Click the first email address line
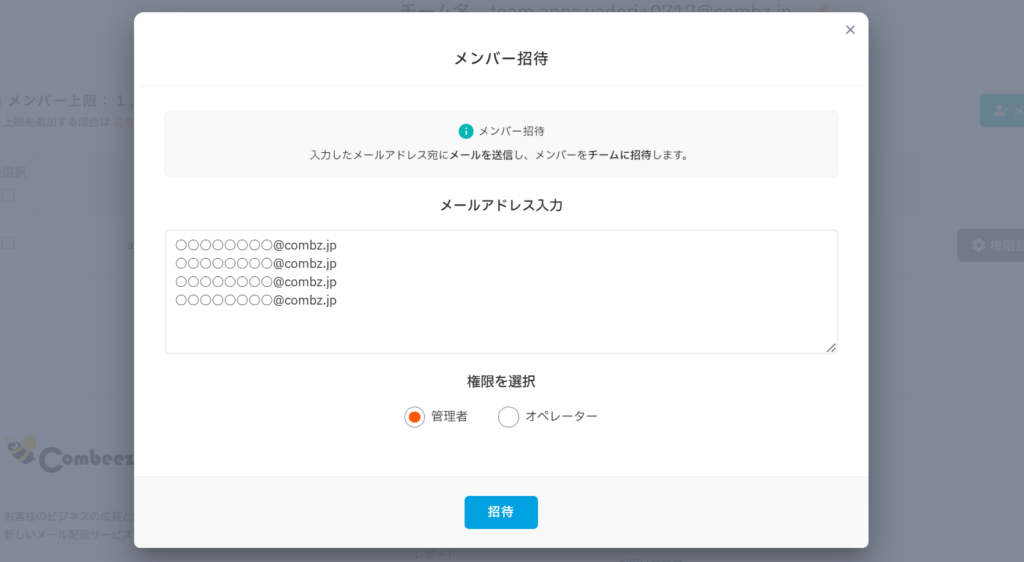Screen dimensions: 1024x562 pos(255,245)
